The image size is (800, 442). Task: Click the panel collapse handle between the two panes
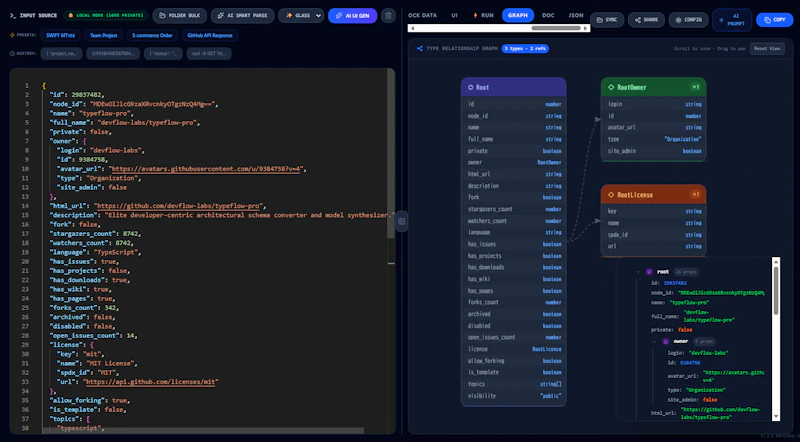click(x=402, y=221)
